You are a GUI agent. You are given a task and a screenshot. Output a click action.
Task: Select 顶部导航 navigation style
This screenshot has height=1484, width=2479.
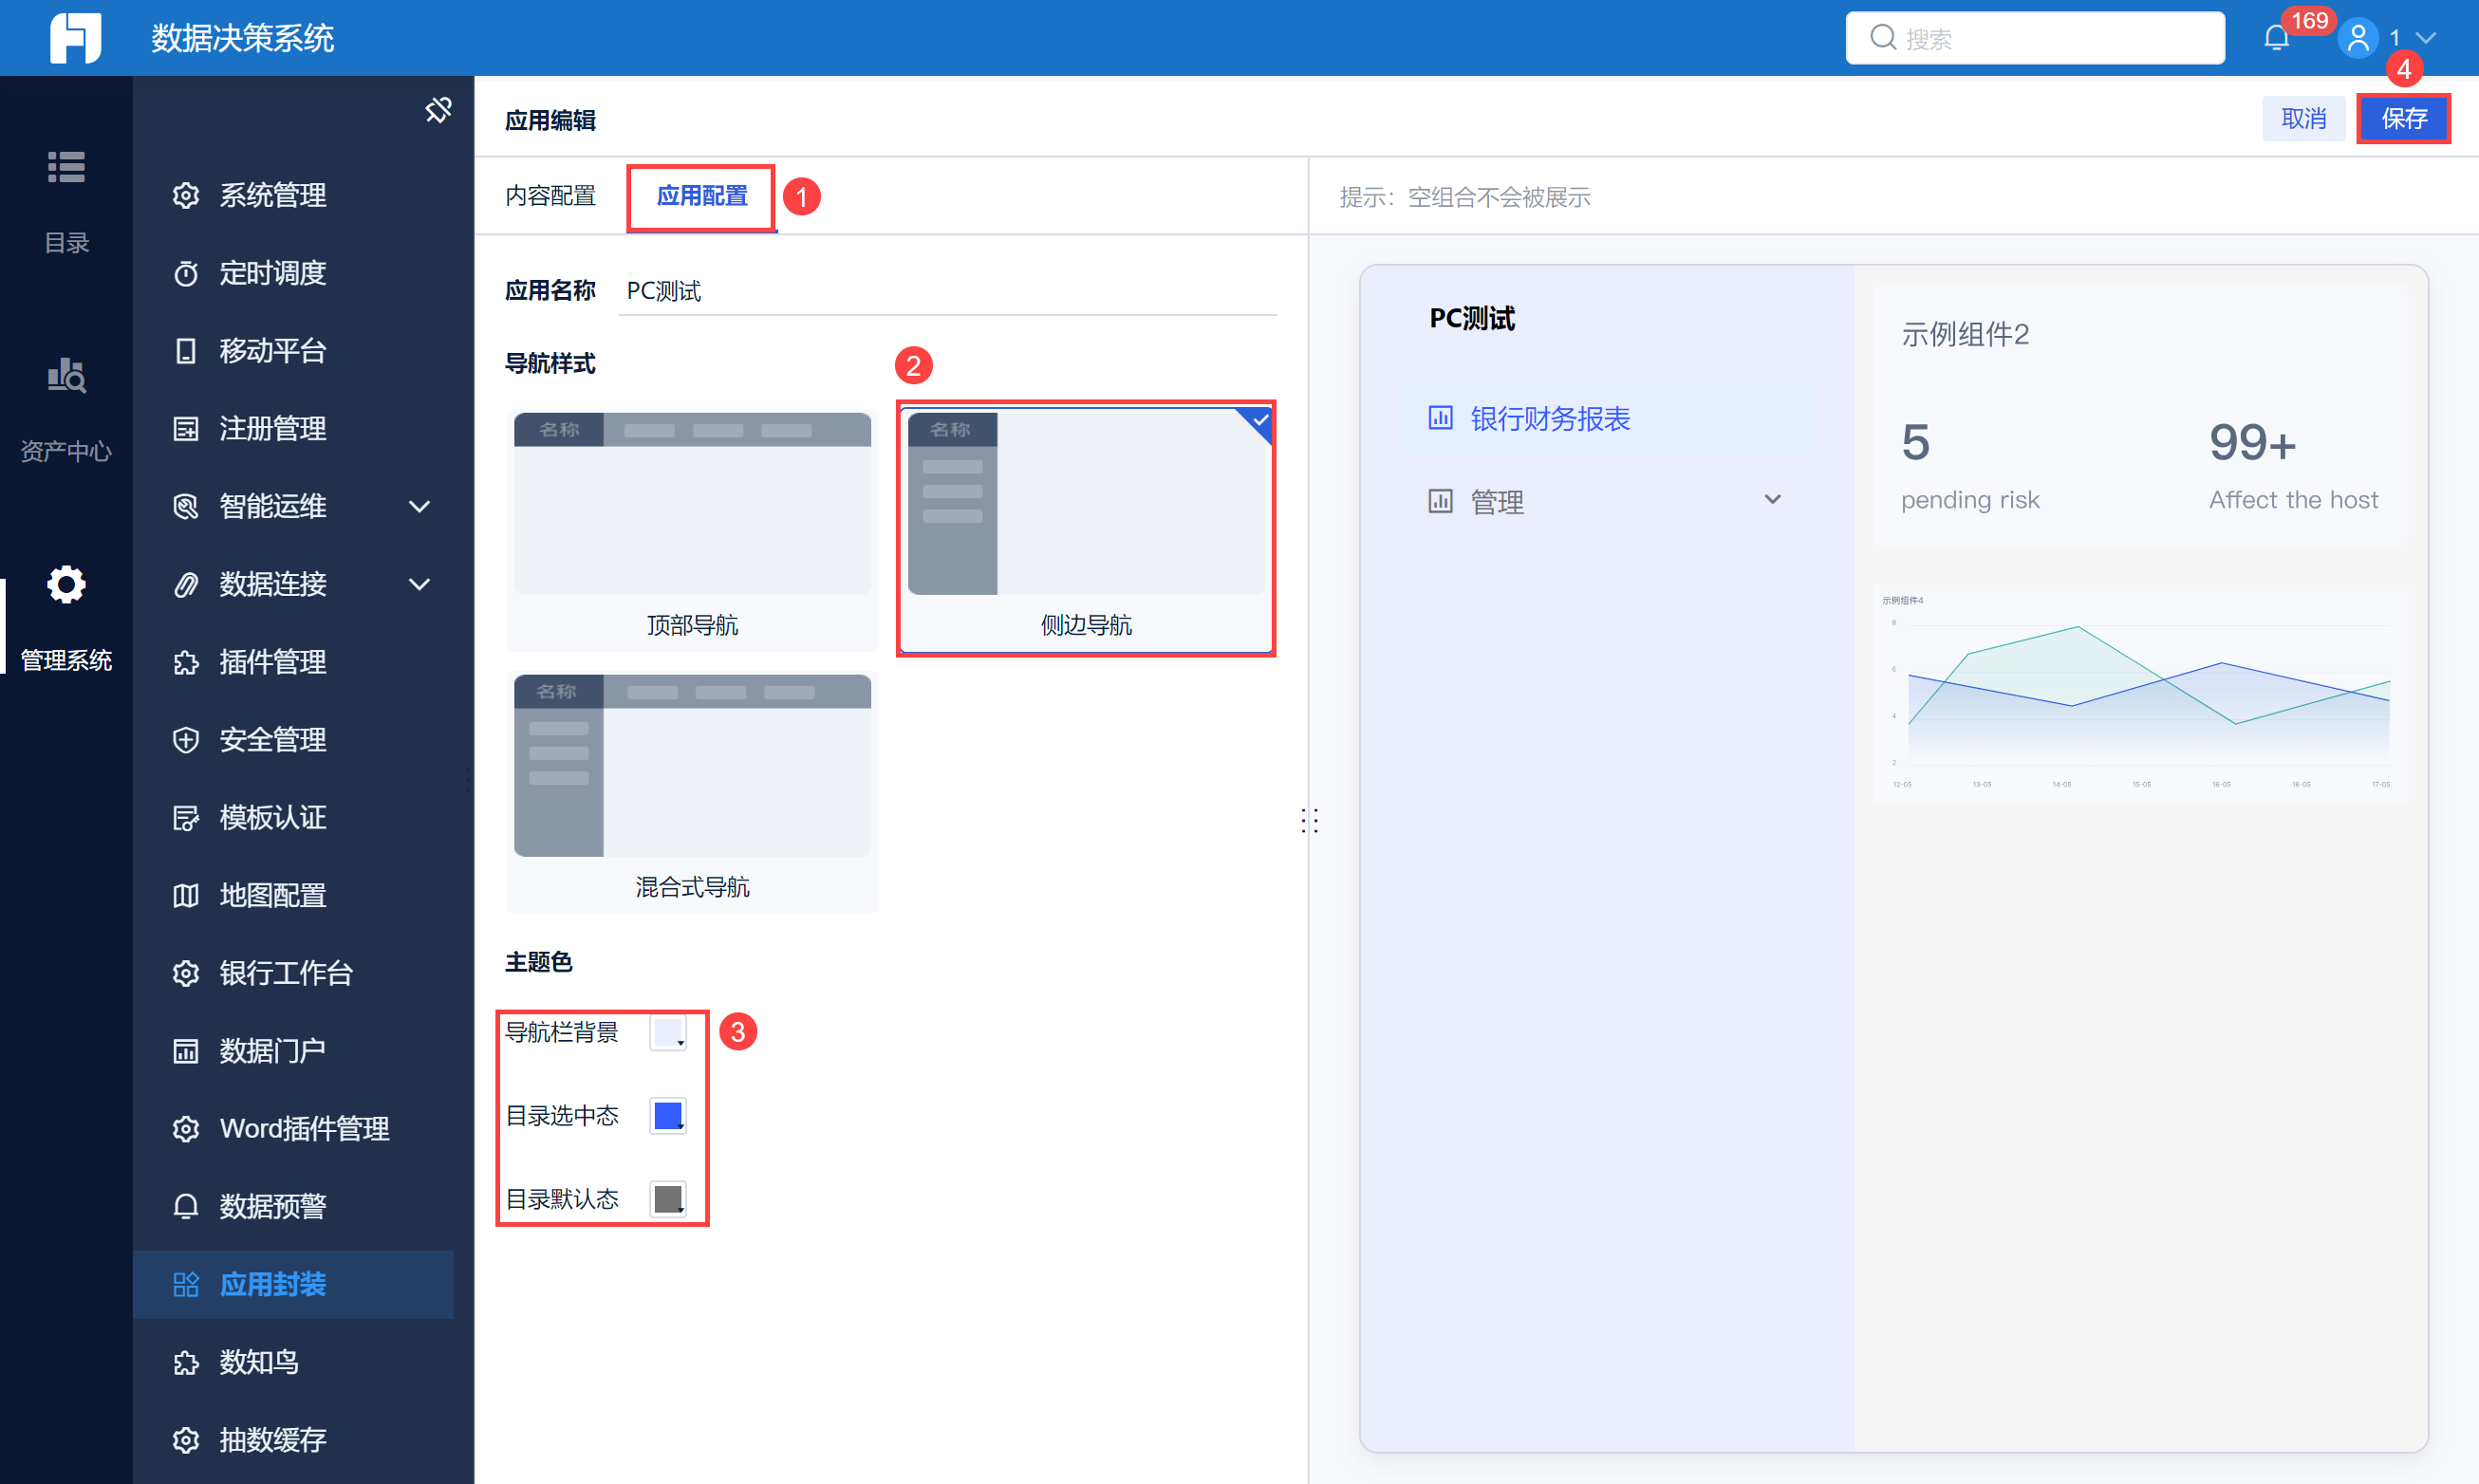(x=692, y=530)
